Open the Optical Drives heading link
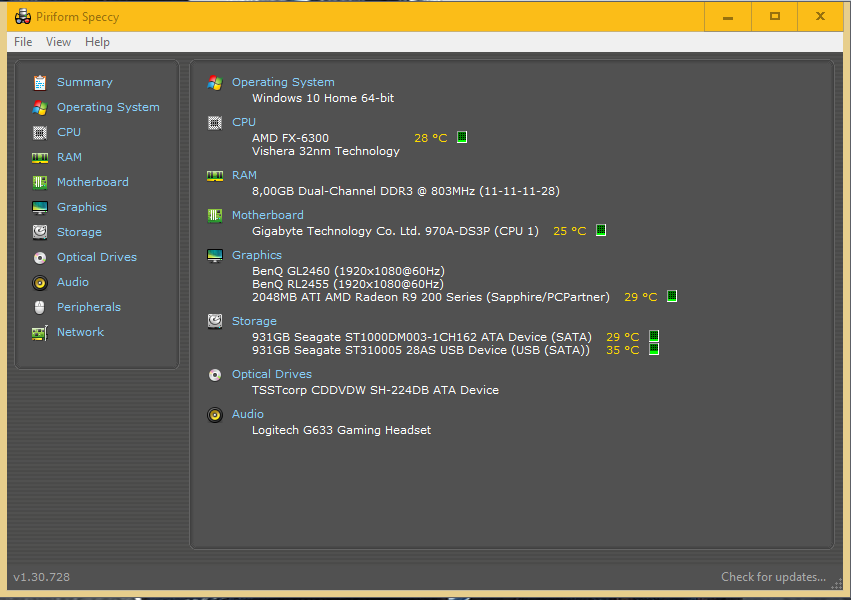Screen dimensions: 851x600 tap(272, 374)
